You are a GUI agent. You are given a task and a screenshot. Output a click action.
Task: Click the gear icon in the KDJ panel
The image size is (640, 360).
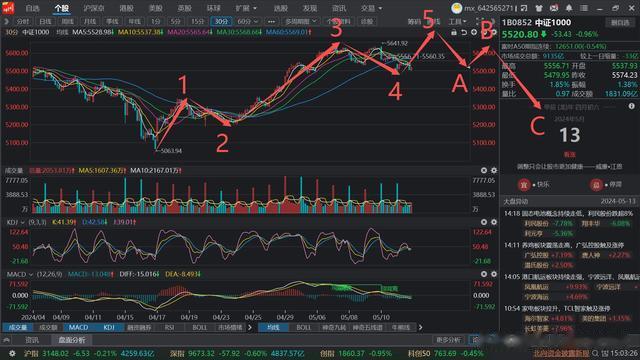pos(493,222)
